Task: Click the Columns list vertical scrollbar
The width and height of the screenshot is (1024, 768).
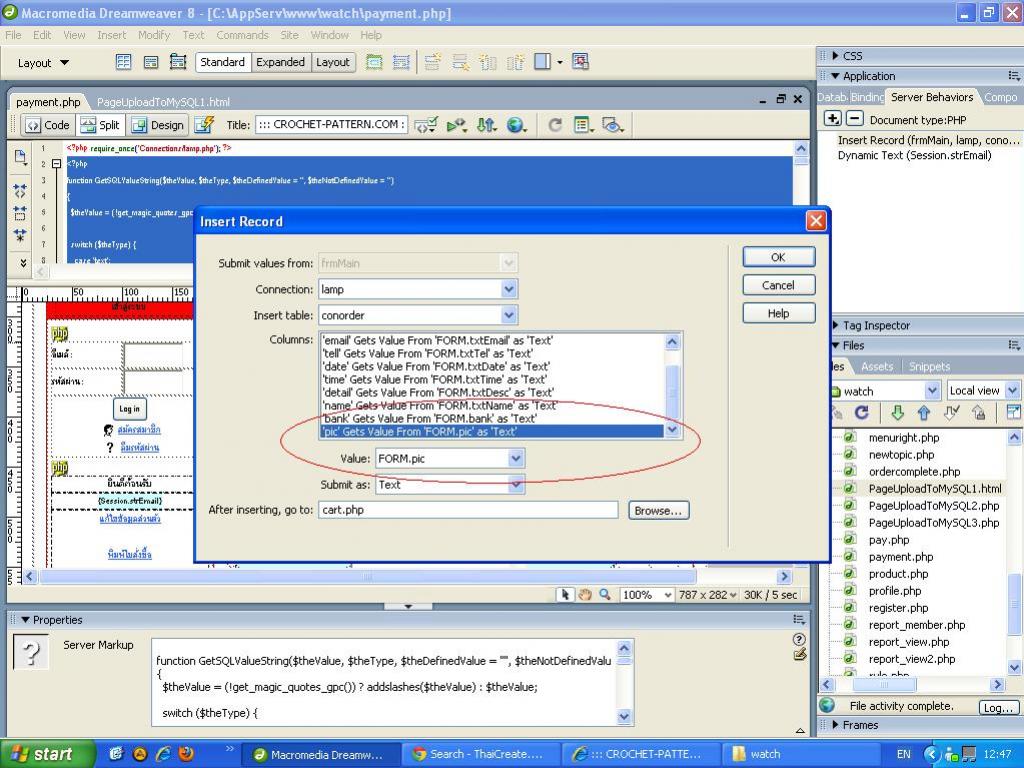Action: coord(672,386)
